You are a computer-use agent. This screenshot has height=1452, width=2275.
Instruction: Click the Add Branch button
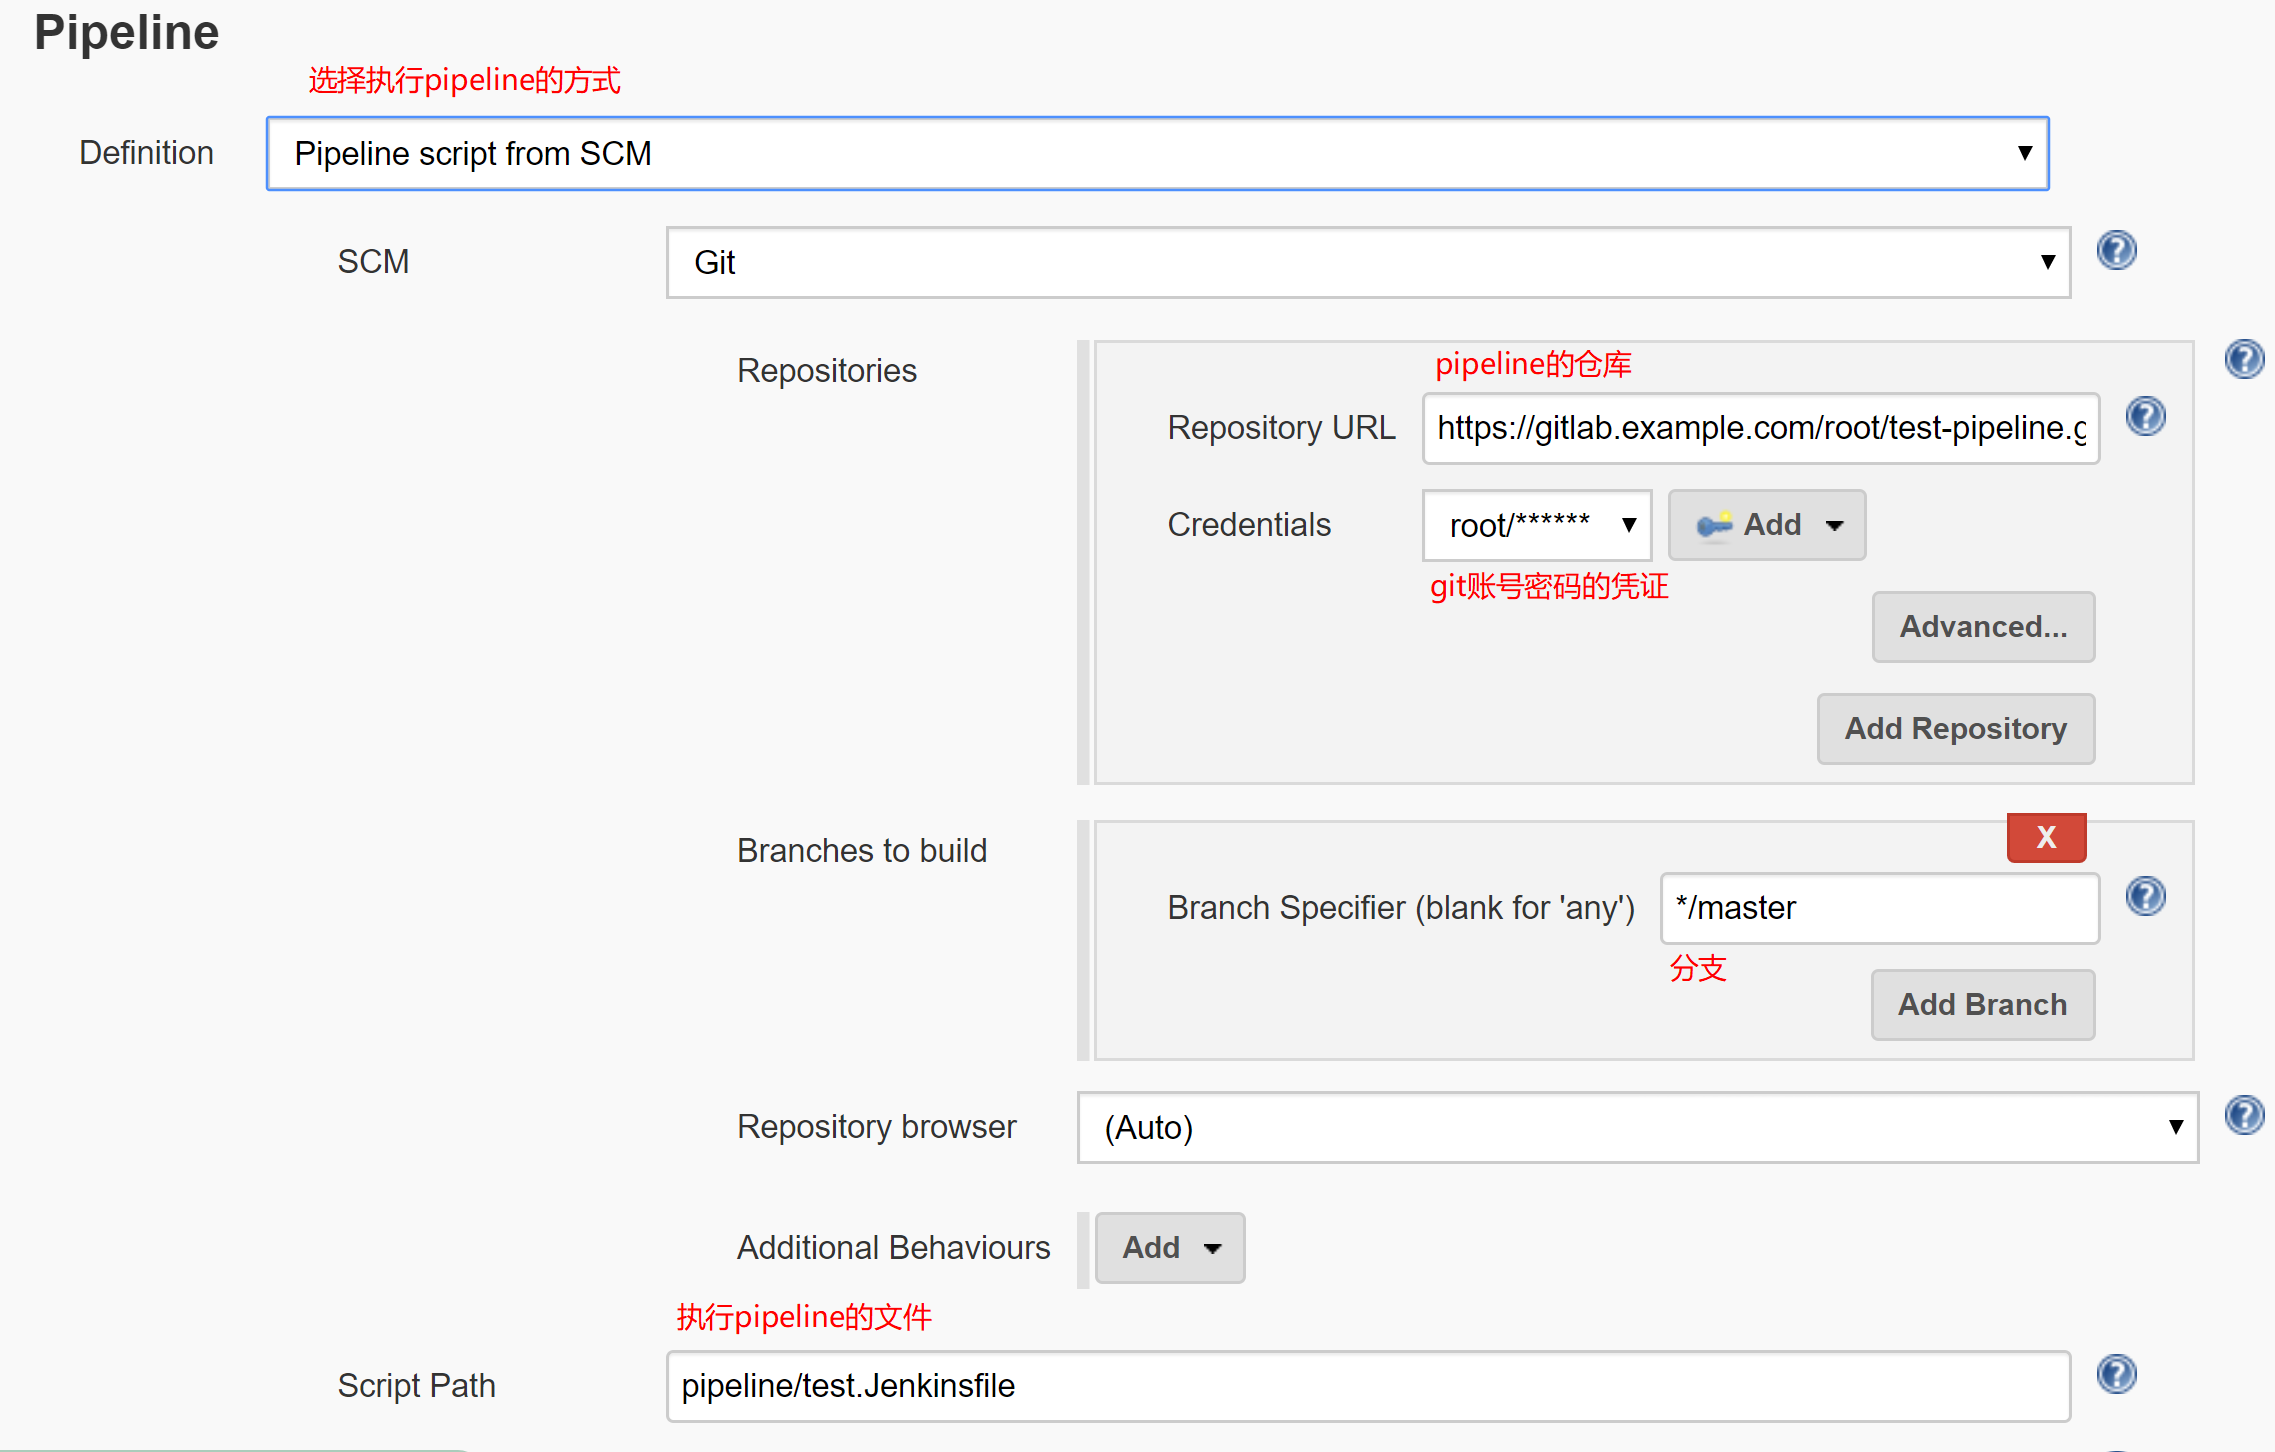point(1982,1005)
